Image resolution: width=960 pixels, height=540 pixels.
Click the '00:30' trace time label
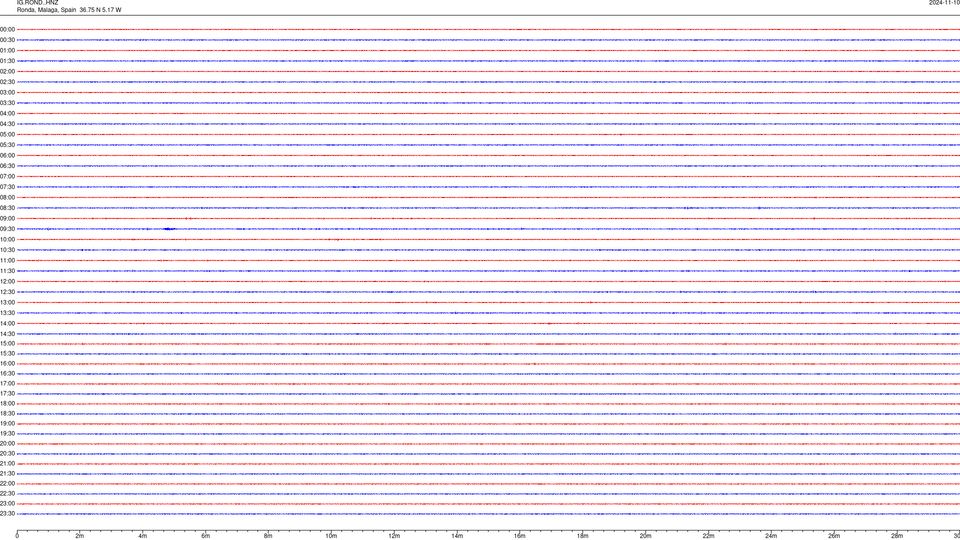click(x=7, y=40)
